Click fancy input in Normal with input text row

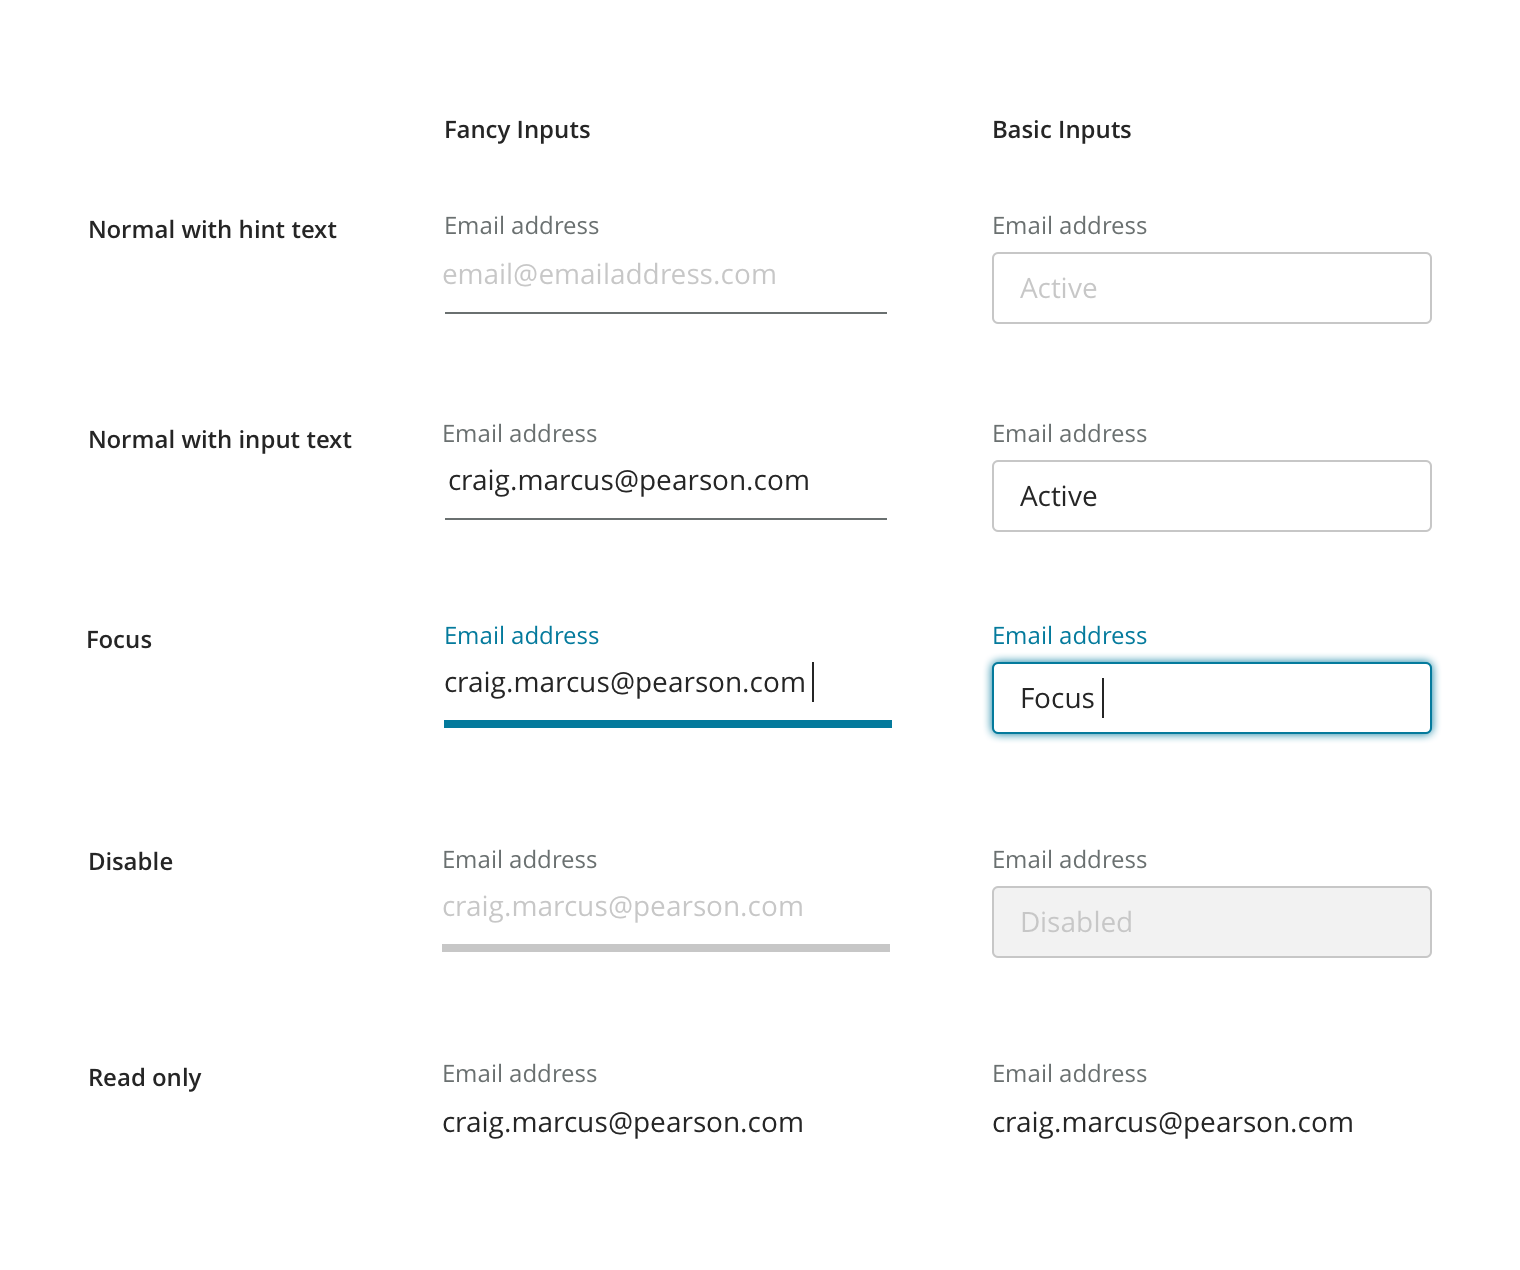(665, 482)
